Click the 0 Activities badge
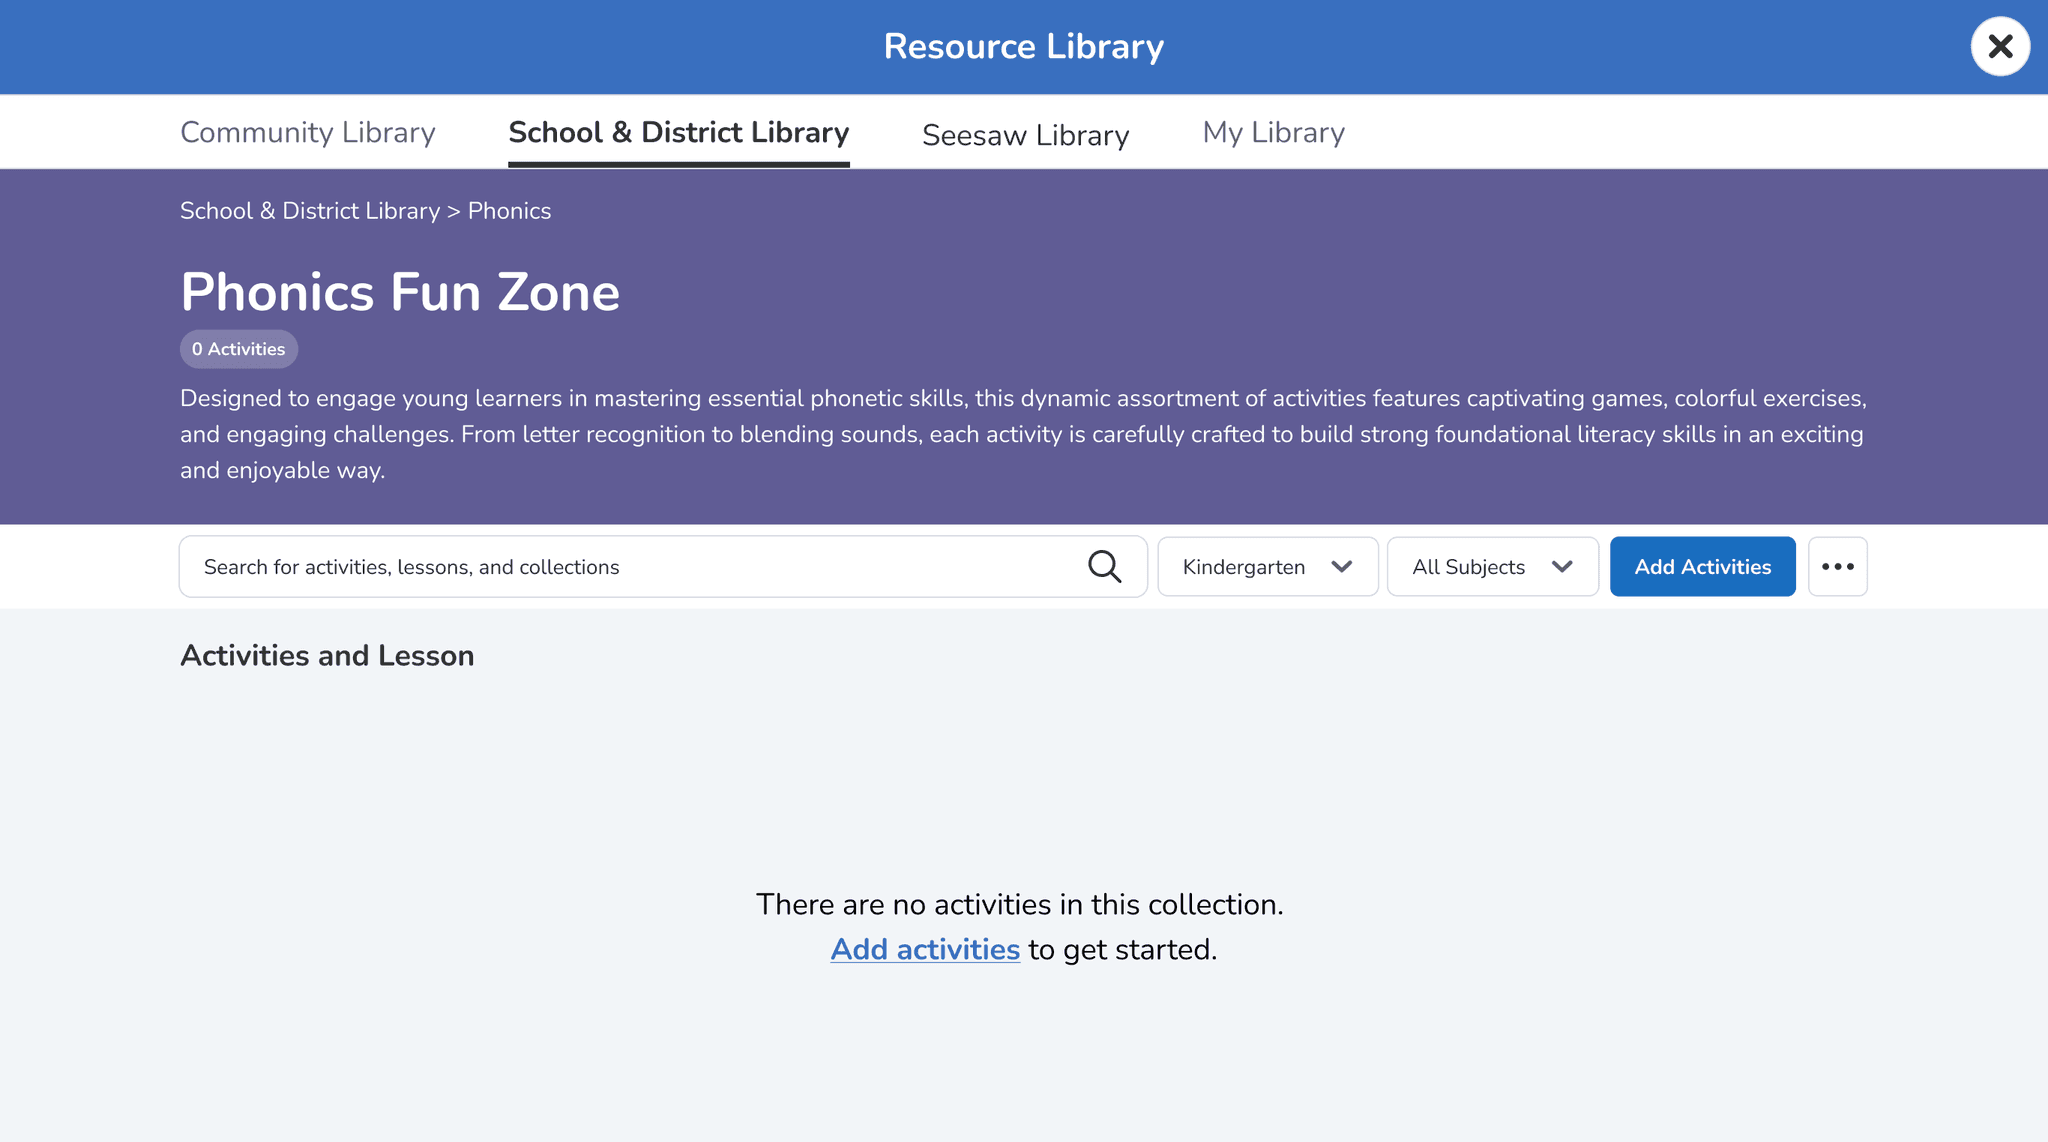This screenshot has height=1142, width=2048. pos(239,349)
